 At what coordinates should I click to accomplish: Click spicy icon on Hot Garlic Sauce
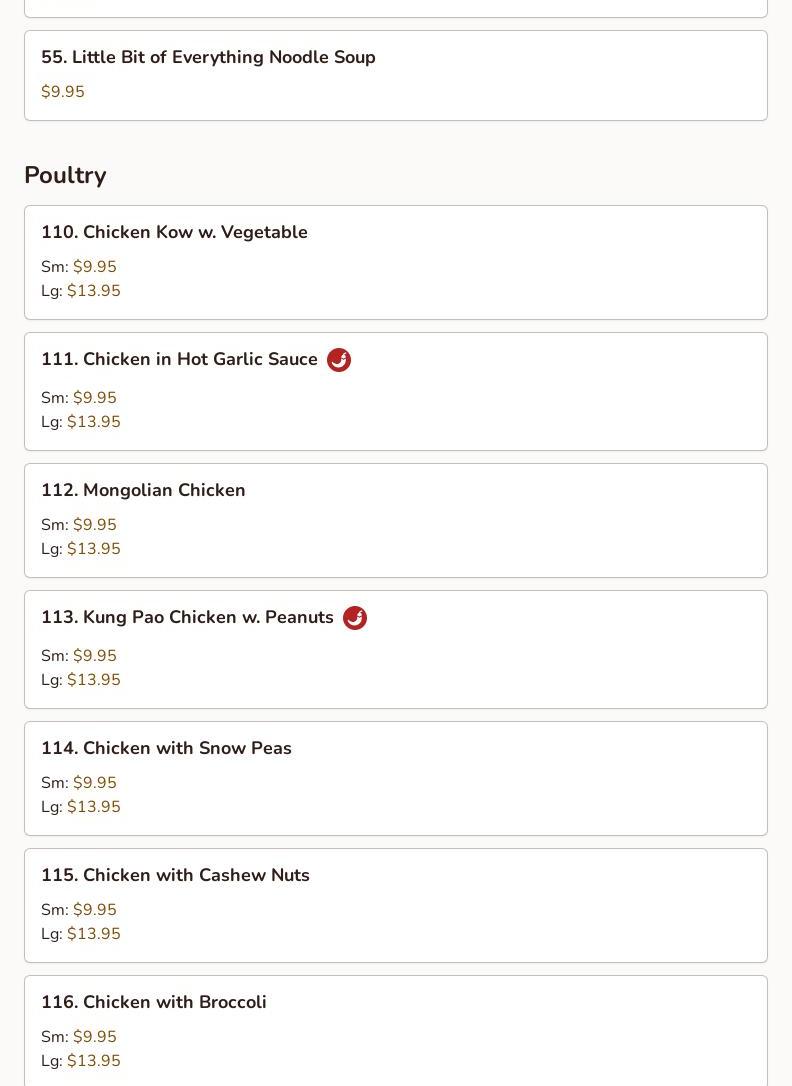339,360
